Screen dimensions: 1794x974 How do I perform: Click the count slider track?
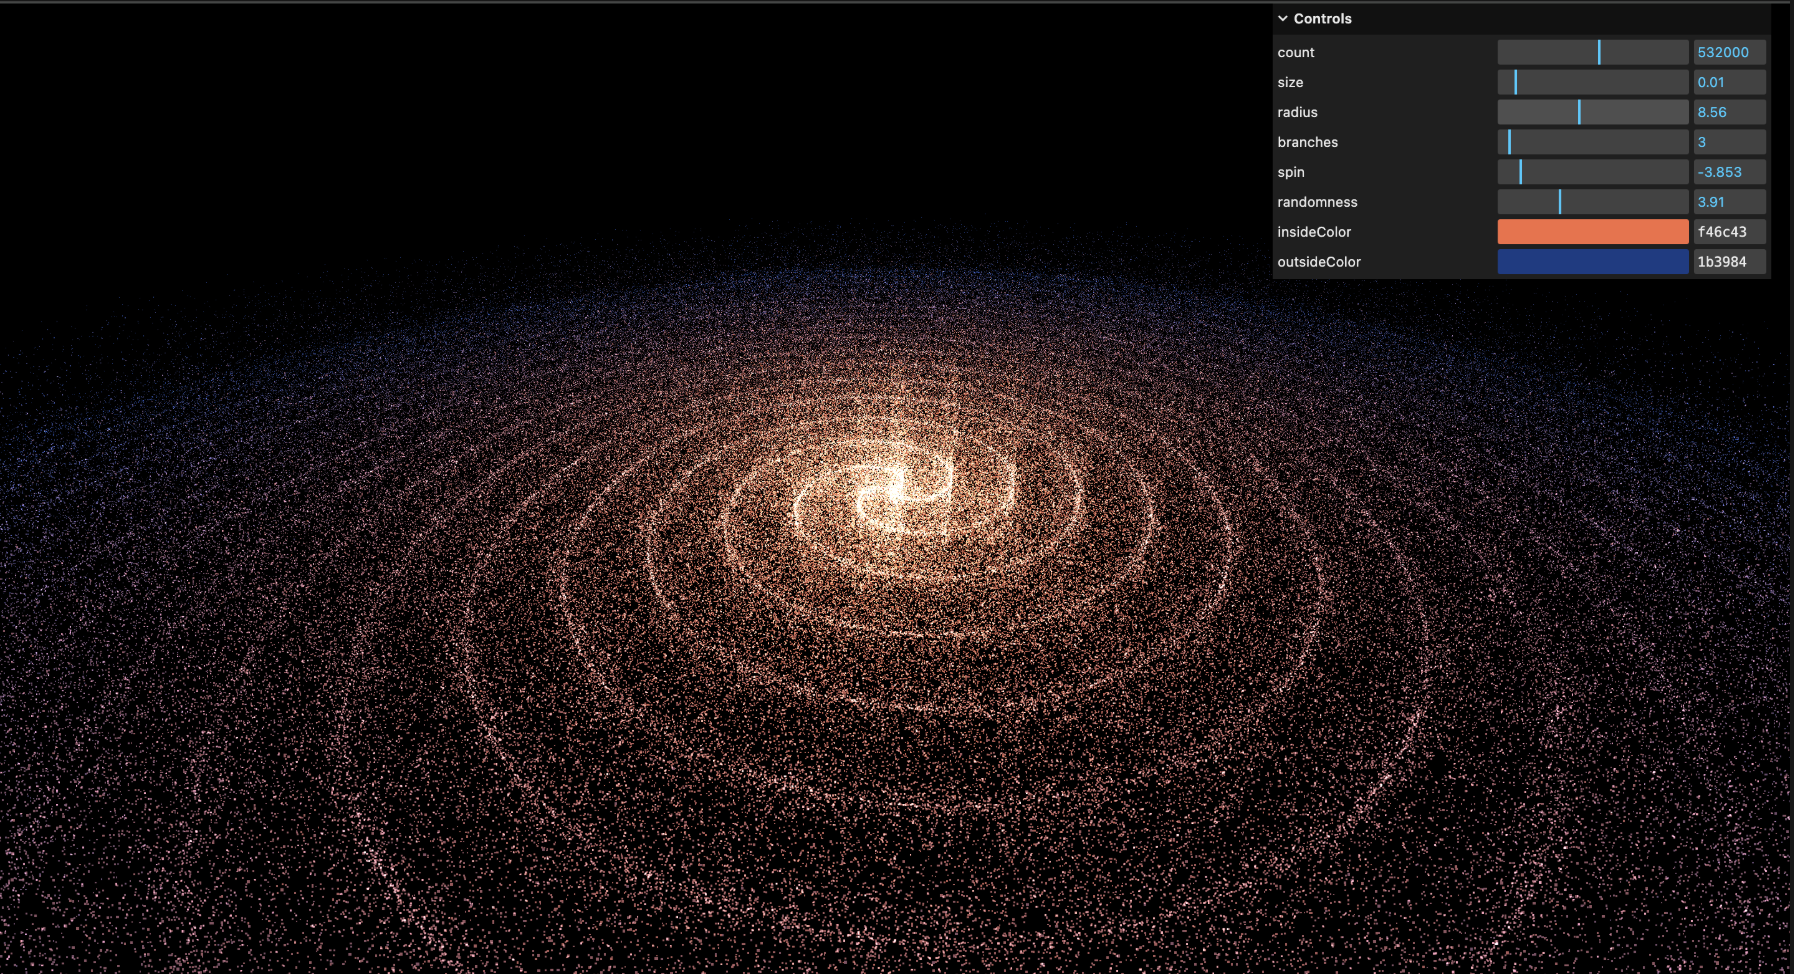[x=1592, y=52]
